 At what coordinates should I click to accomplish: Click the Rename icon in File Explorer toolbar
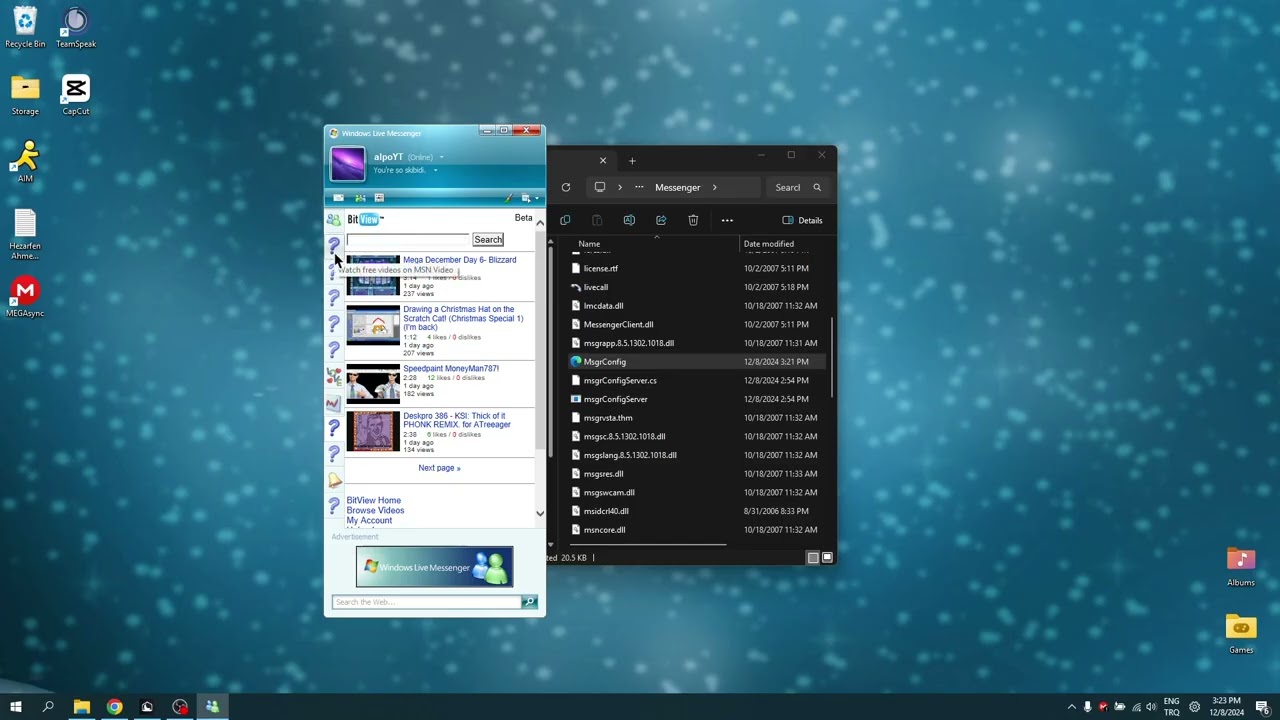click(x=629, y=220)
